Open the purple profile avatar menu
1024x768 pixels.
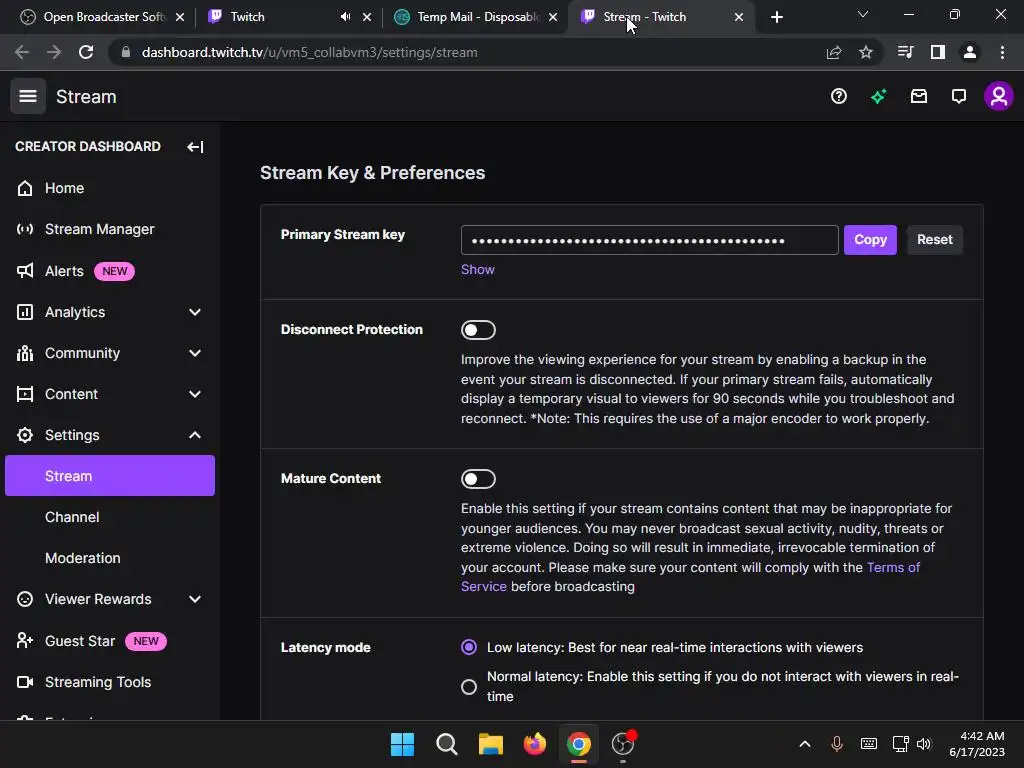999,97
